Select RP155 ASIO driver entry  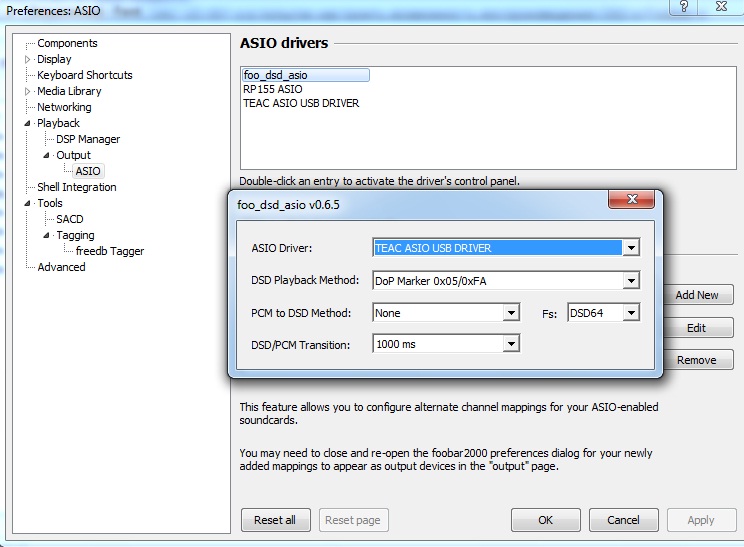tap(273, 89)
